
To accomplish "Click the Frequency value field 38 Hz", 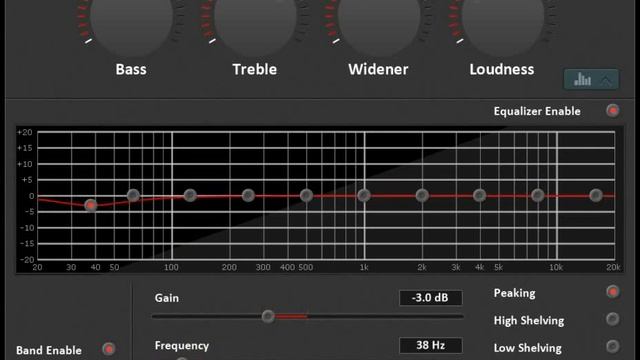I will coord(431,345).
